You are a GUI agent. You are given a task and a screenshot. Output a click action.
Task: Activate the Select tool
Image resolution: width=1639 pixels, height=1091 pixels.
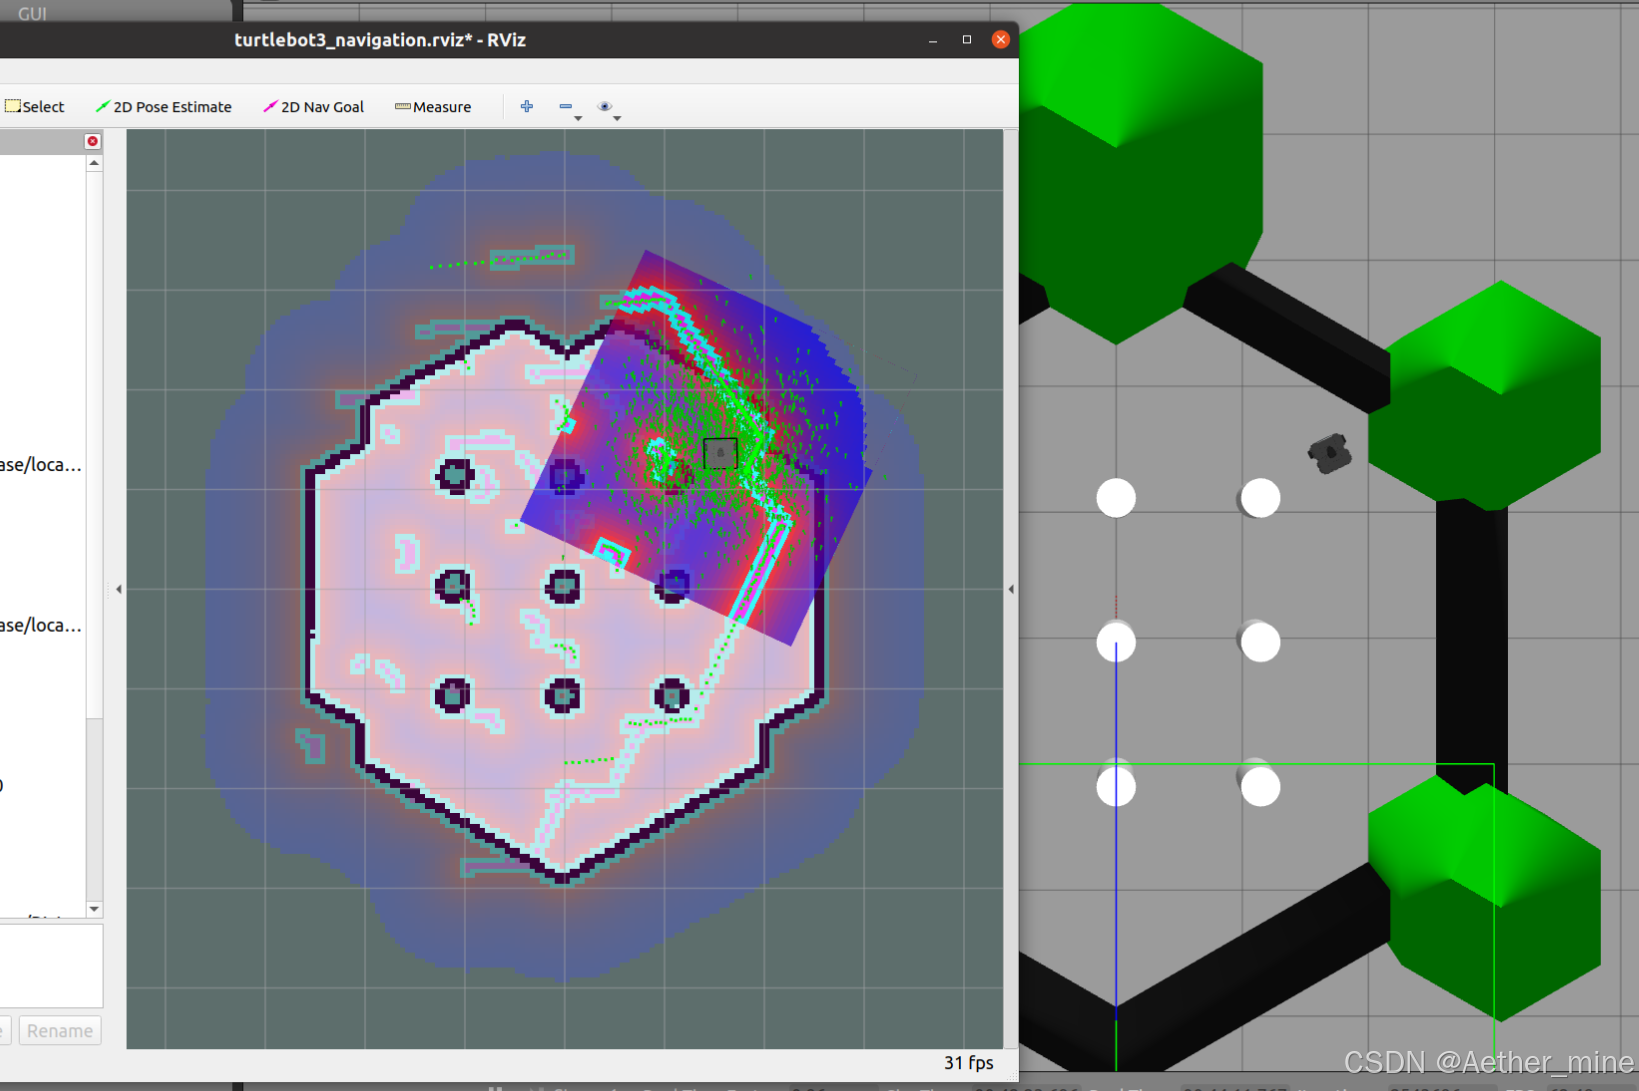pos(34,106)
